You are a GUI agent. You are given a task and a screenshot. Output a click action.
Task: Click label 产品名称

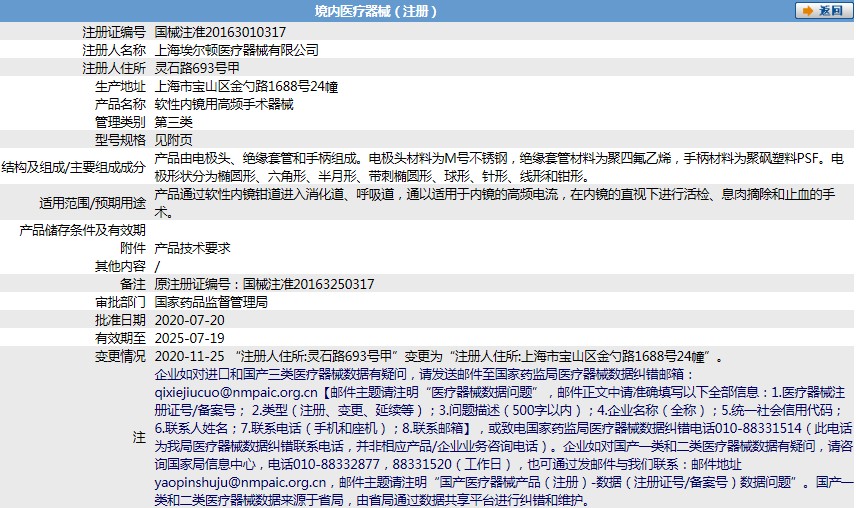point(120,104)
